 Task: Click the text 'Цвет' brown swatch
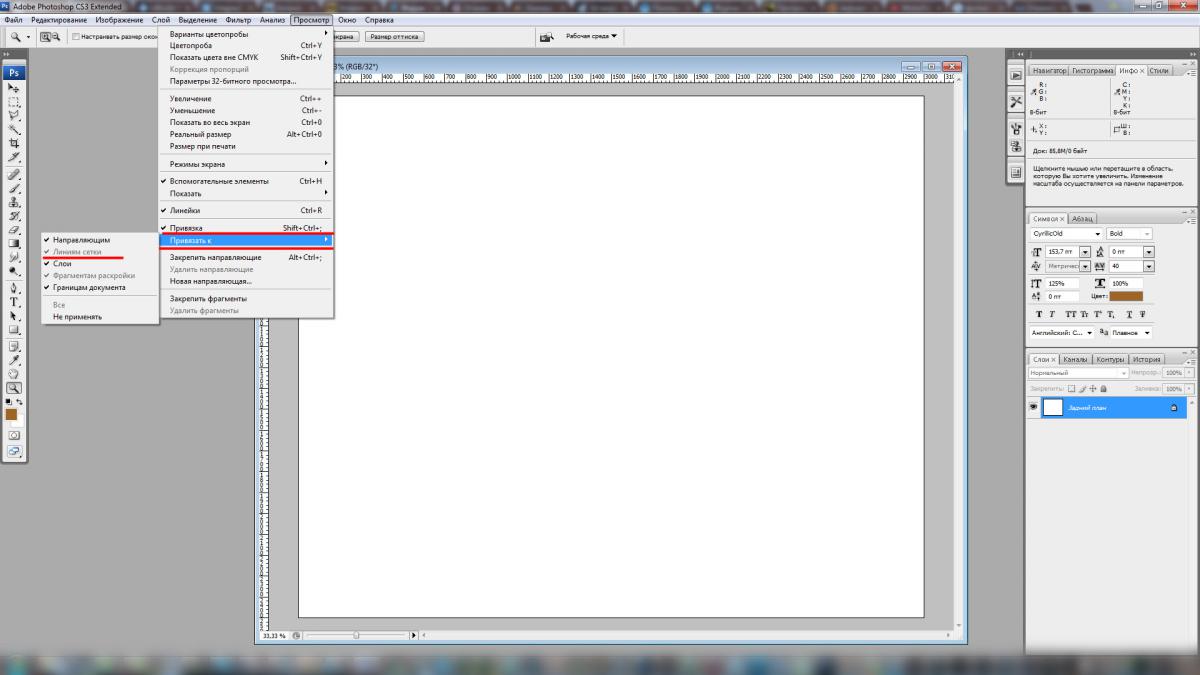point(1126,297)
